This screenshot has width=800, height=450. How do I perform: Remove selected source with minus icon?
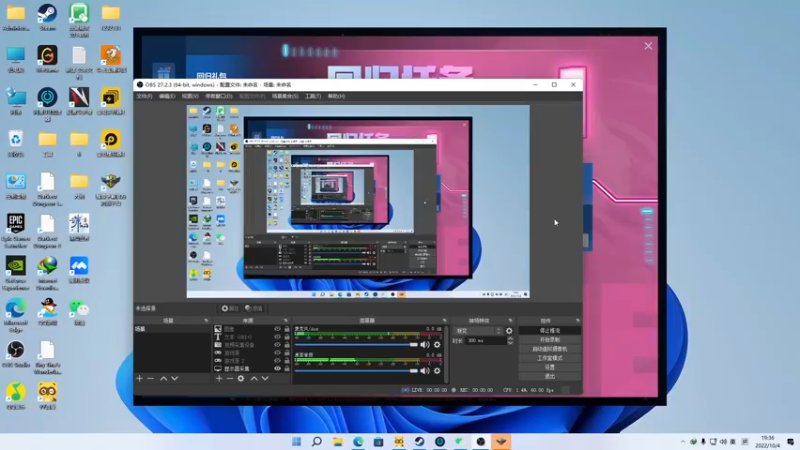pyautogui.click(x=230, y=379)
